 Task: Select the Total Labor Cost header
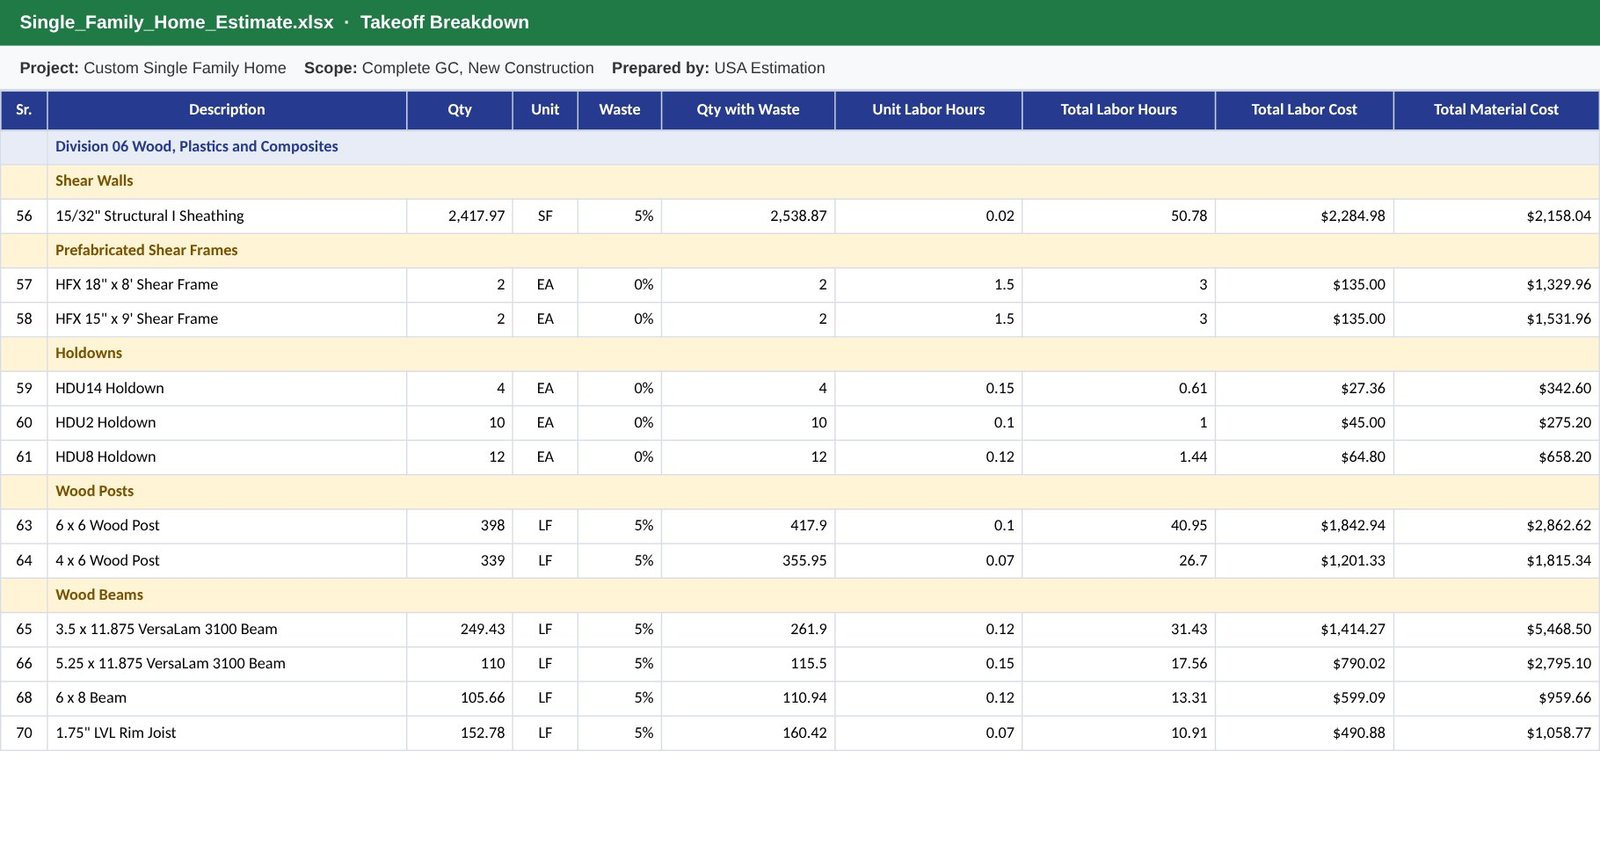(x=1304, y=110)
